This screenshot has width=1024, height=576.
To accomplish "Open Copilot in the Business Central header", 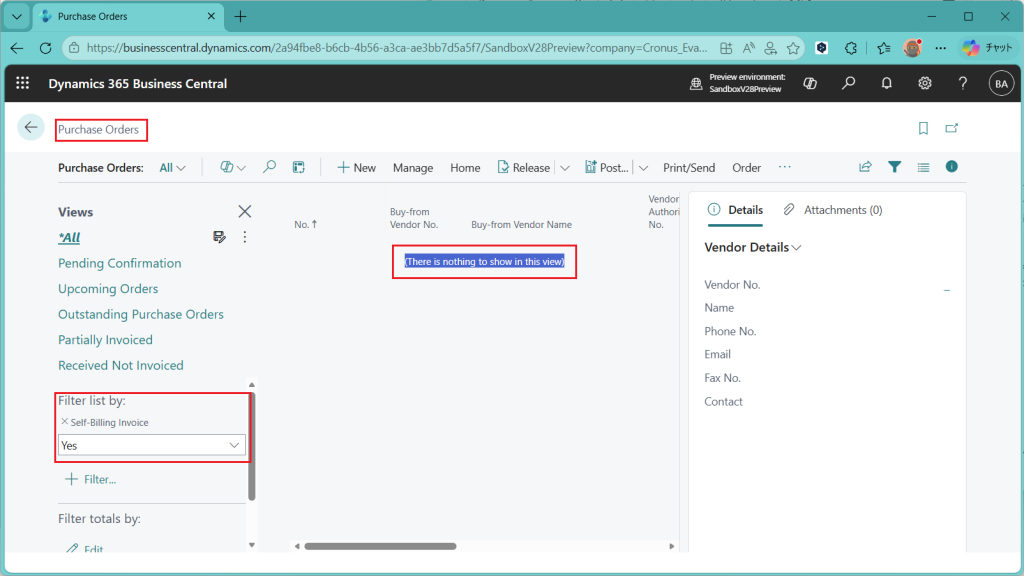I will (810, 84).
